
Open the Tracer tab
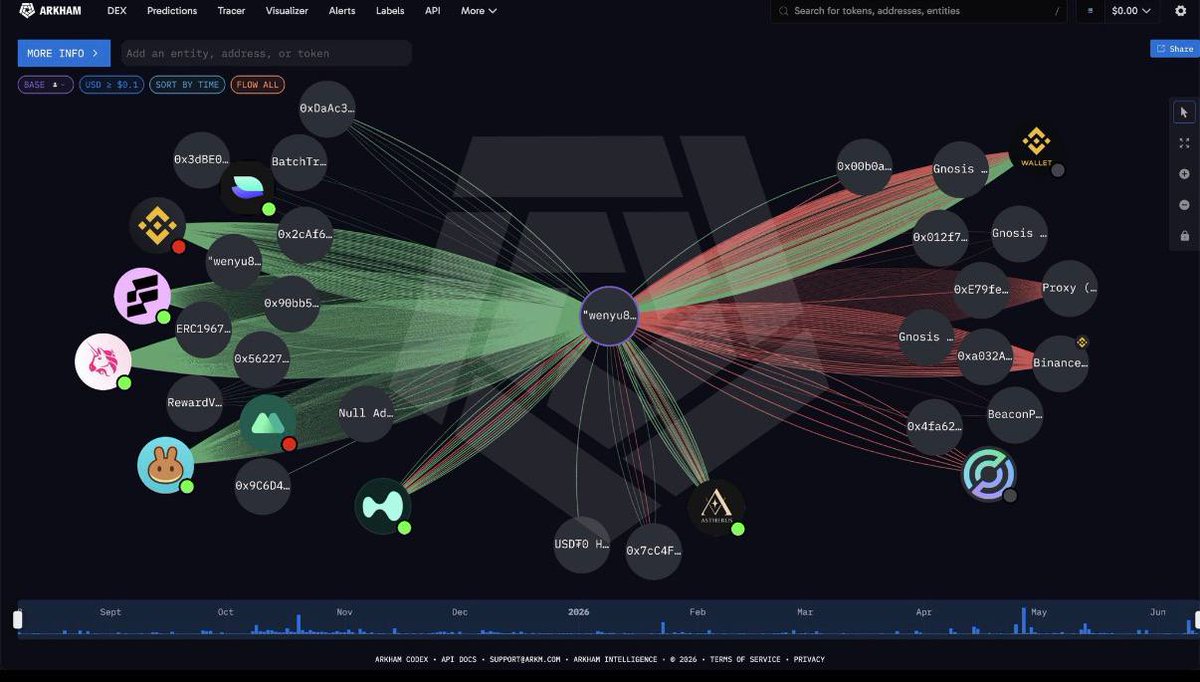coord(231,11)
